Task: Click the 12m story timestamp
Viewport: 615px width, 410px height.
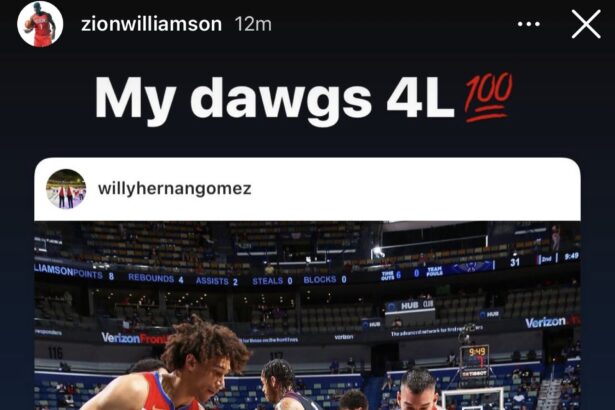Action: (253, 25)
